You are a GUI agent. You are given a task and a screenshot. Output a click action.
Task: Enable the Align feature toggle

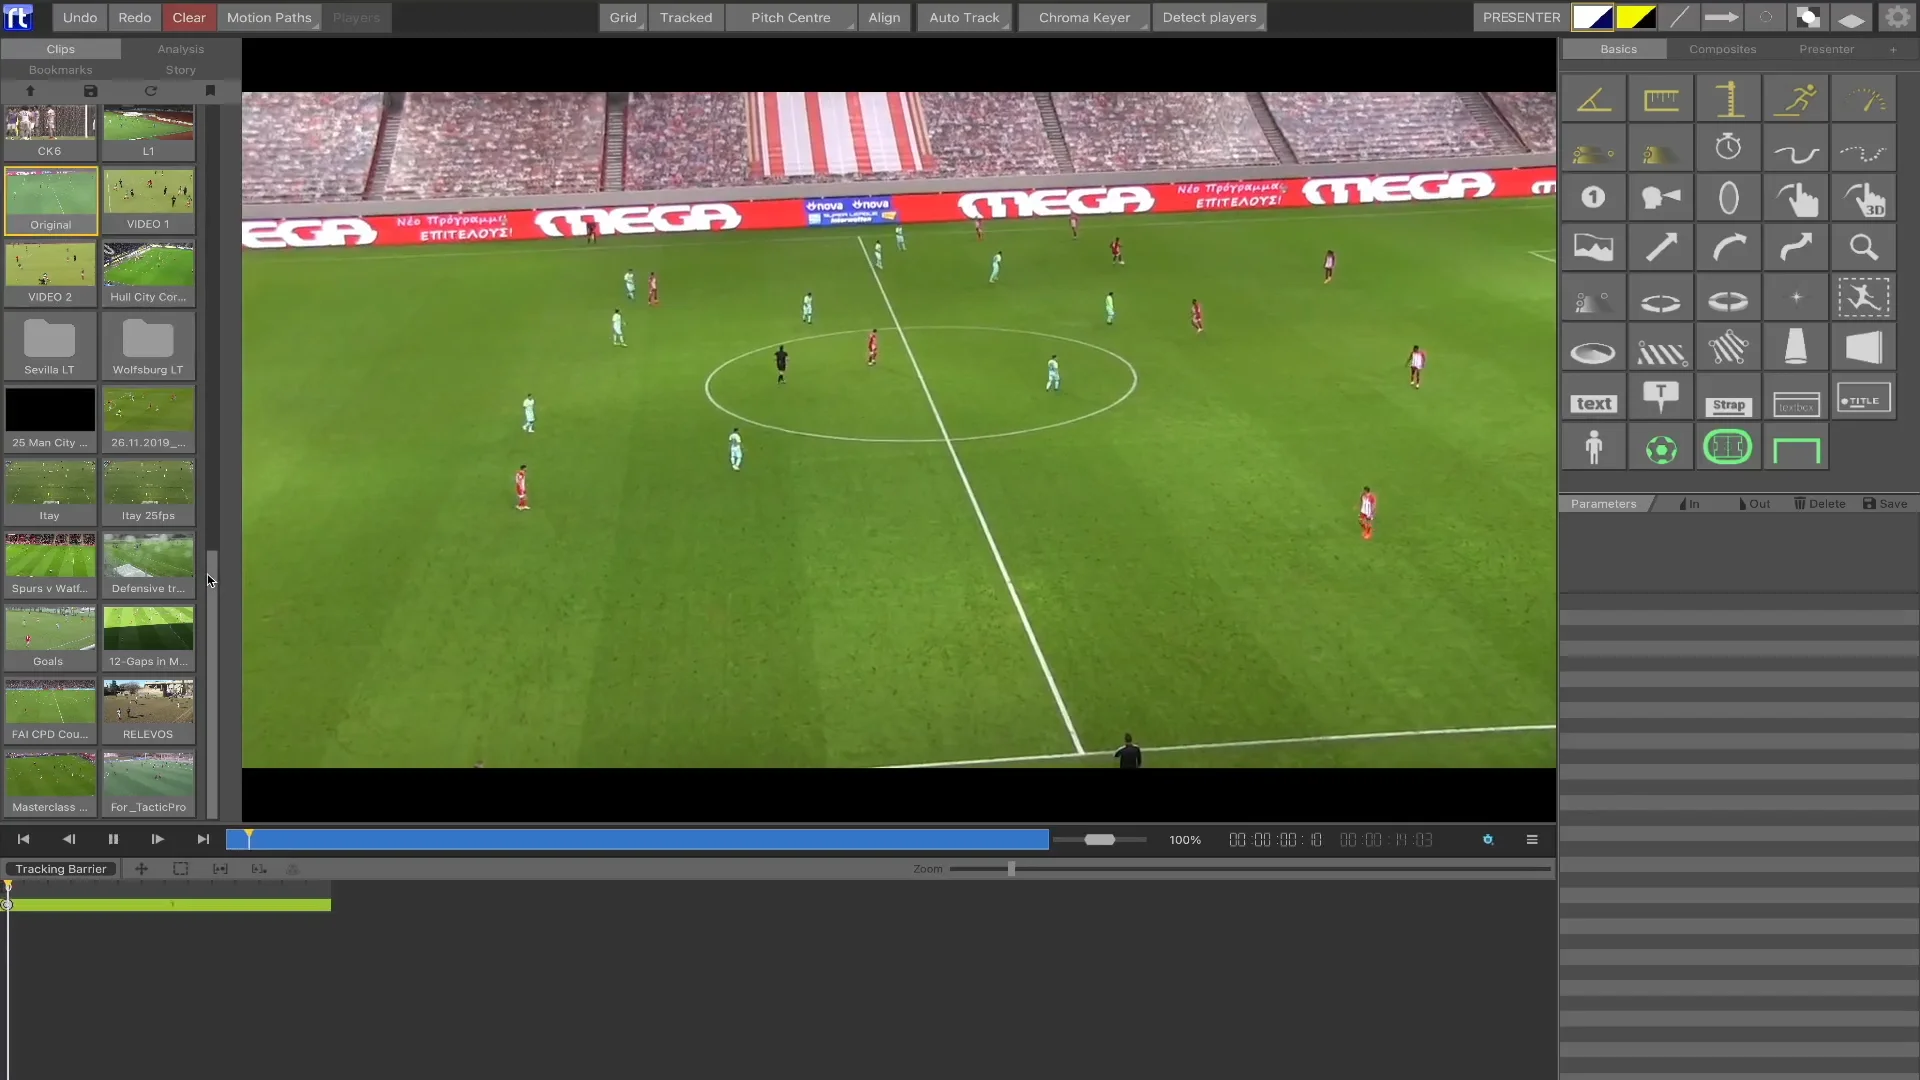(x=882, y=17)
